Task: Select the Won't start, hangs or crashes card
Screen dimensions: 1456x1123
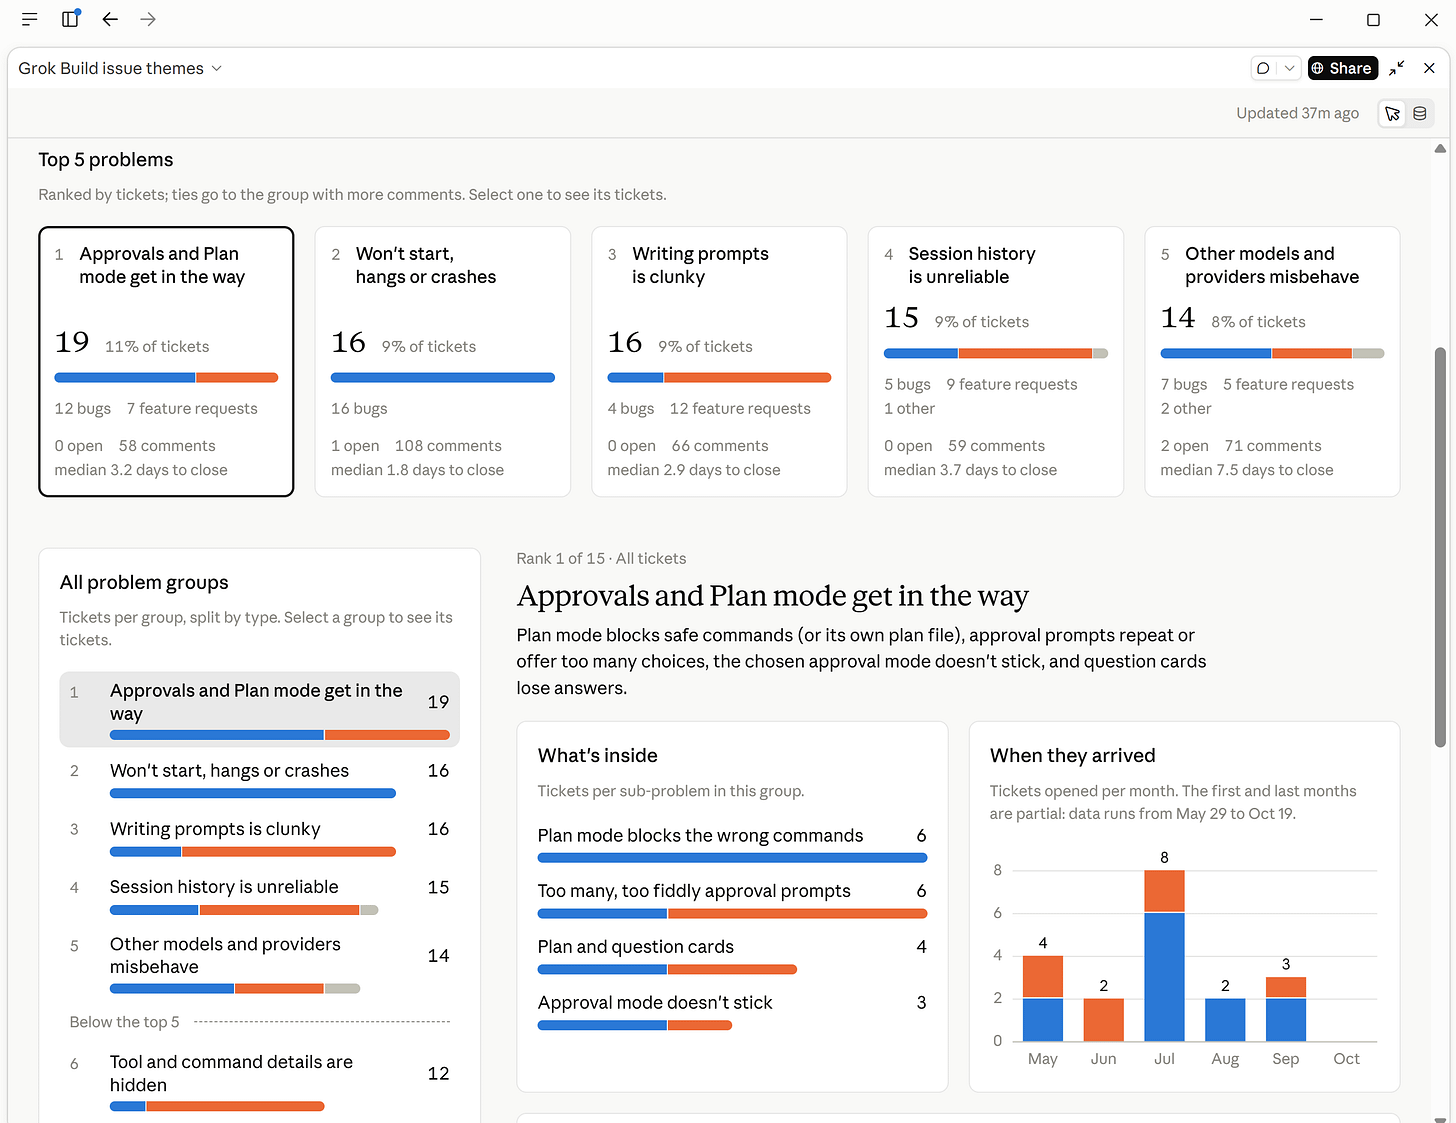Action: [x=443, y=361]
